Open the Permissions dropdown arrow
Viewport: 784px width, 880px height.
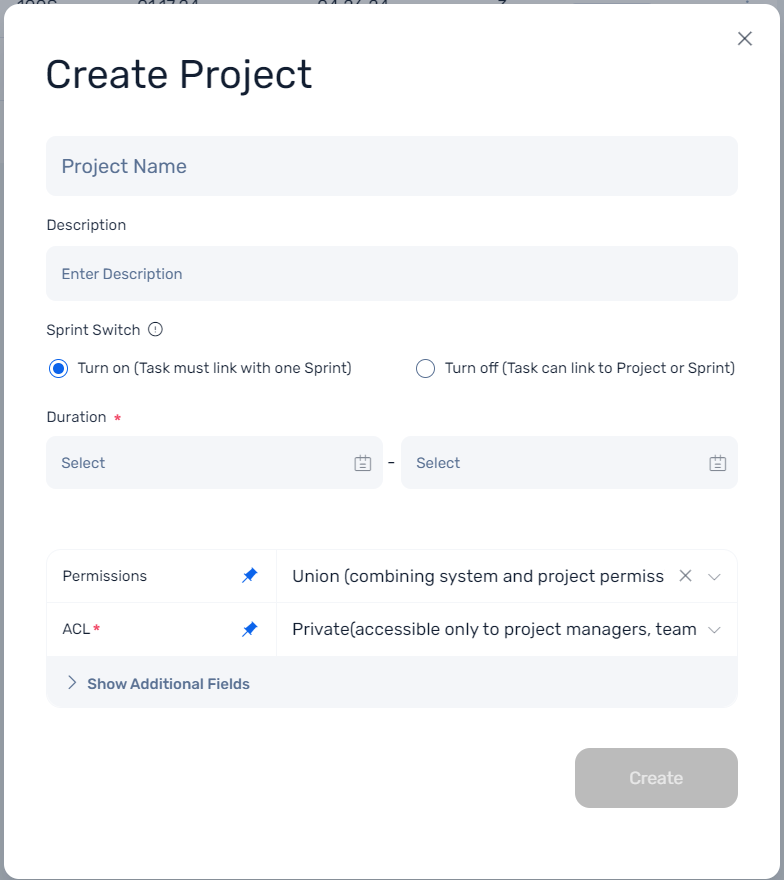coord(714,576)
